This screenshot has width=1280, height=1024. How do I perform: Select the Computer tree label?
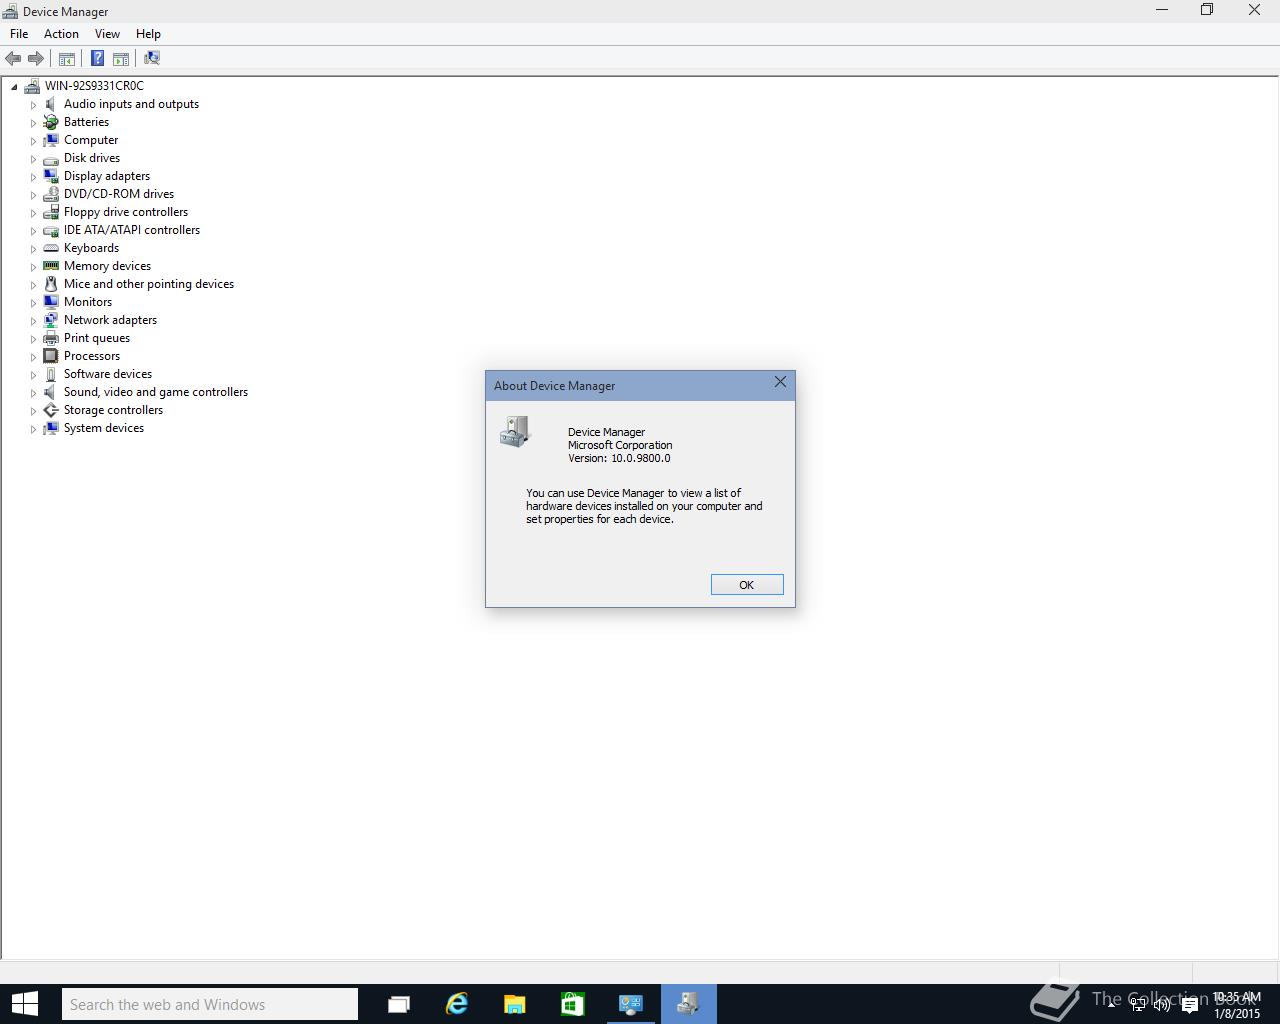click(91, 140)
